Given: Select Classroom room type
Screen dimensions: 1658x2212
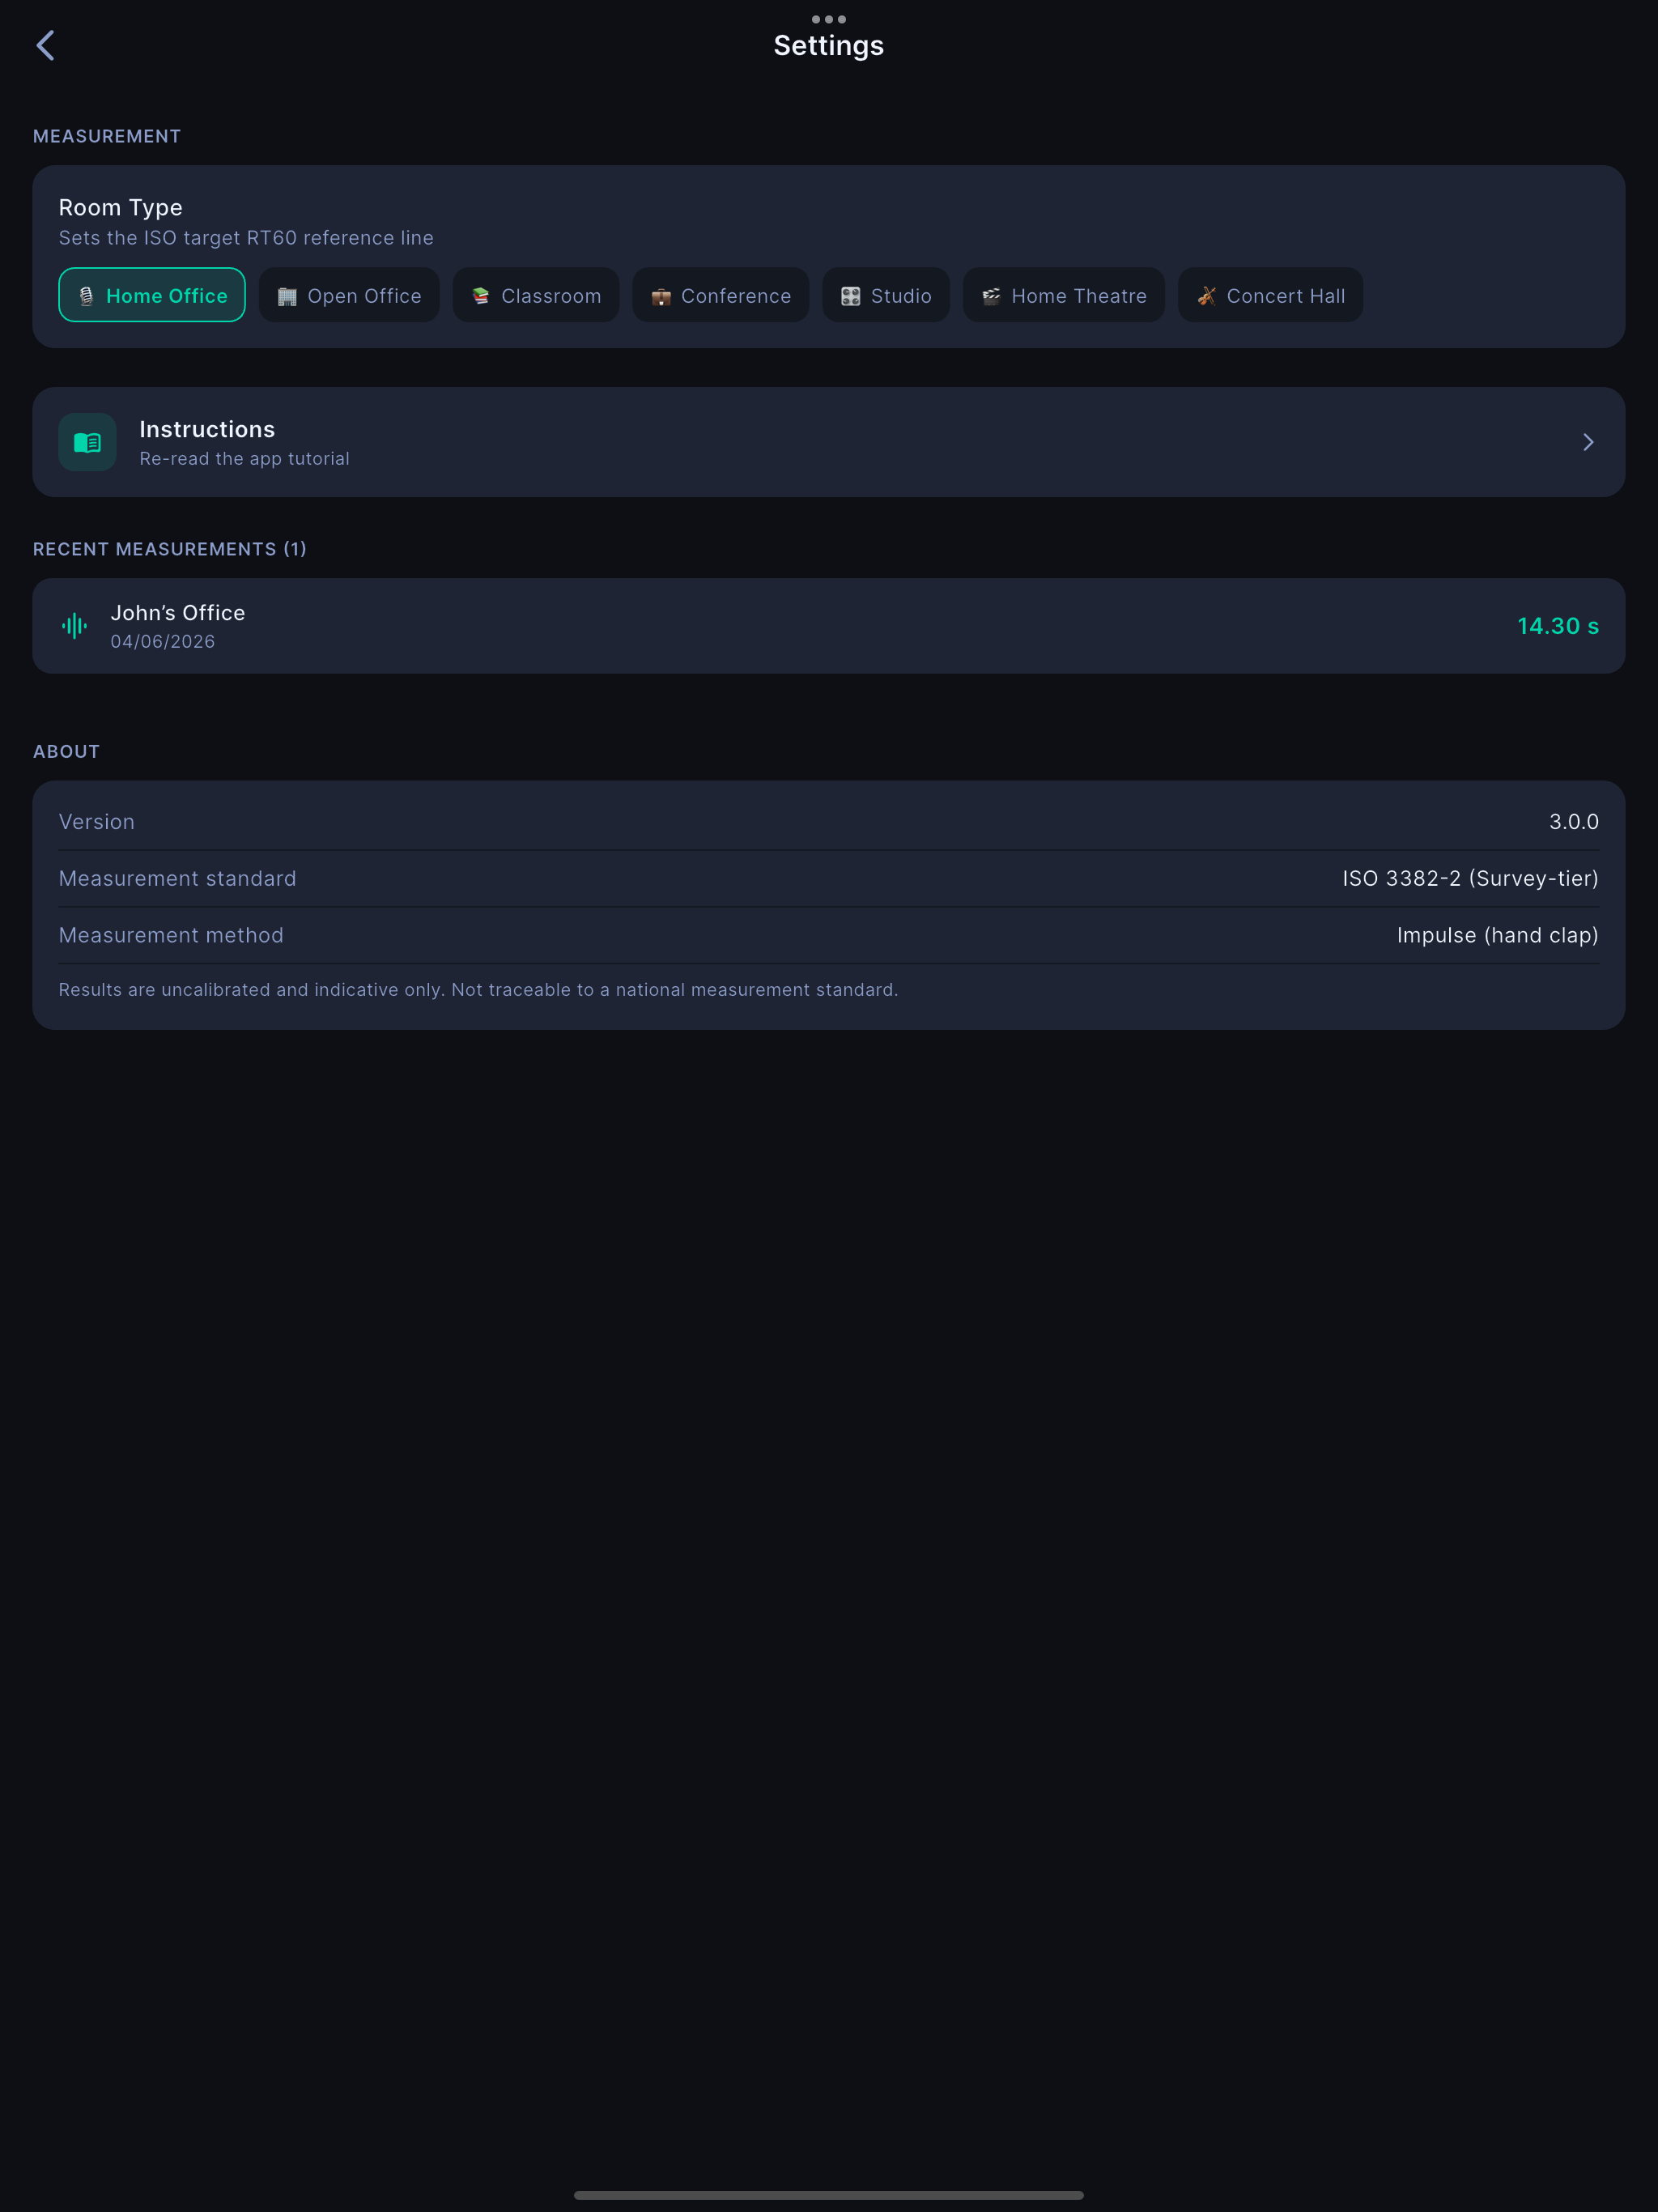Looking at the screenshot, I should (536, 295).
